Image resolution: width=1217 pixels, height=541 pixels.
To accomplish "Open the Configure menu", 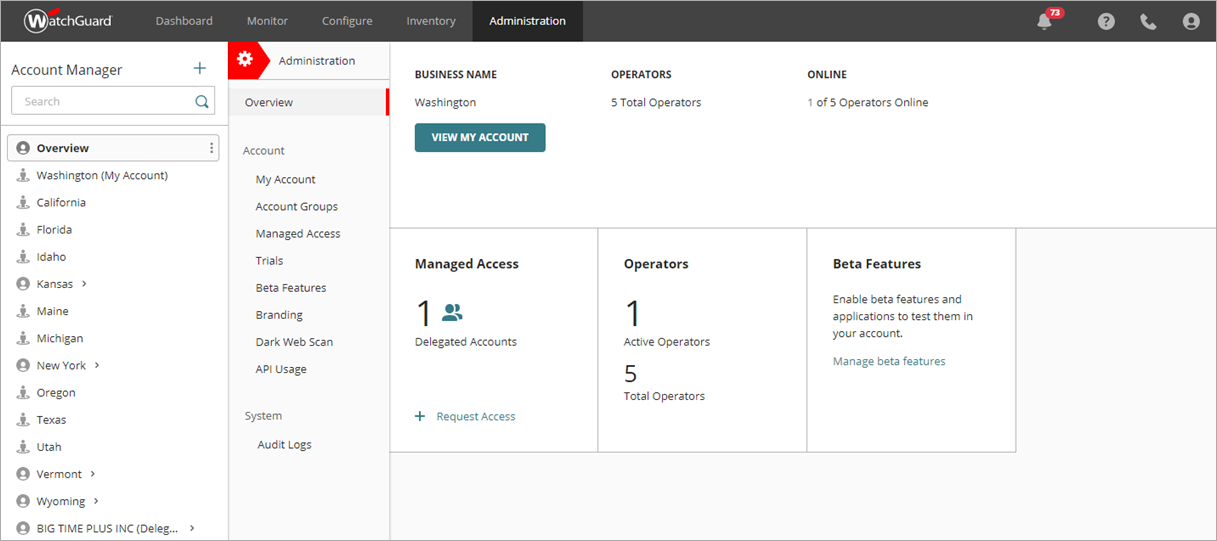I will 347,21.
